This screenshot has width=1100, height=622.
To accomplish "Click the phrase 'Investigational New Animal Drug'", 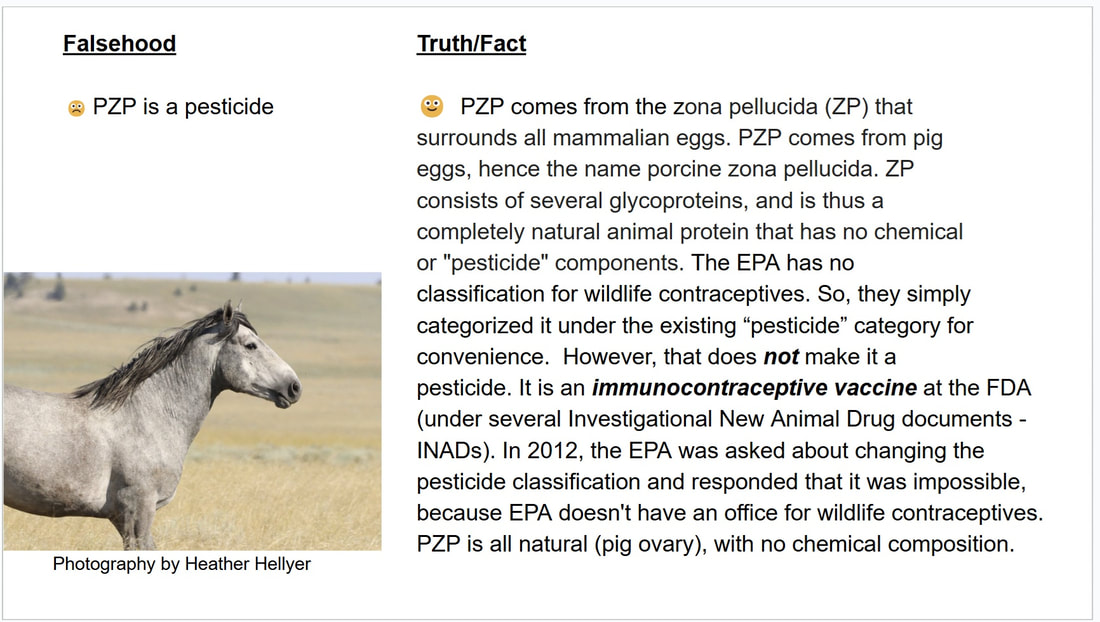I will click(732, 419).
